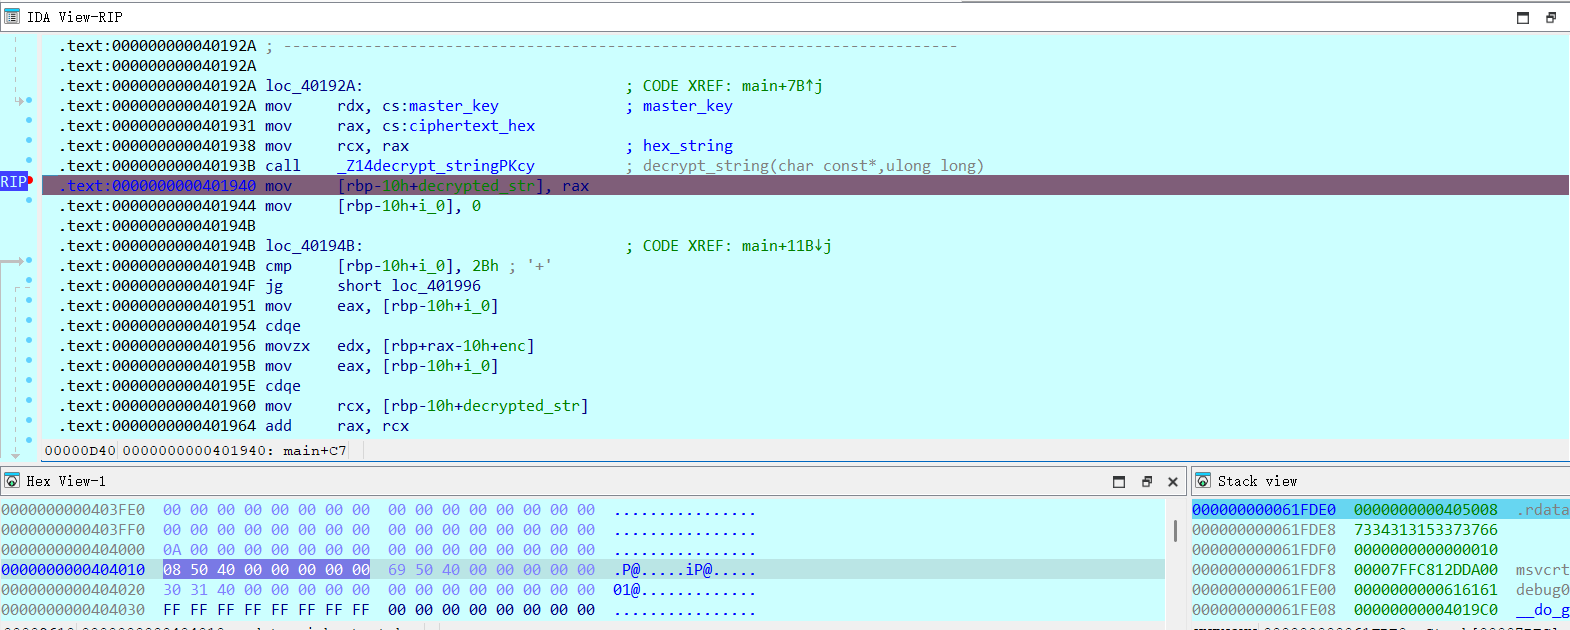Toggle the breakpoint at address 401940
This screenshot has height=630, width=1570.
tap(30, 181)
